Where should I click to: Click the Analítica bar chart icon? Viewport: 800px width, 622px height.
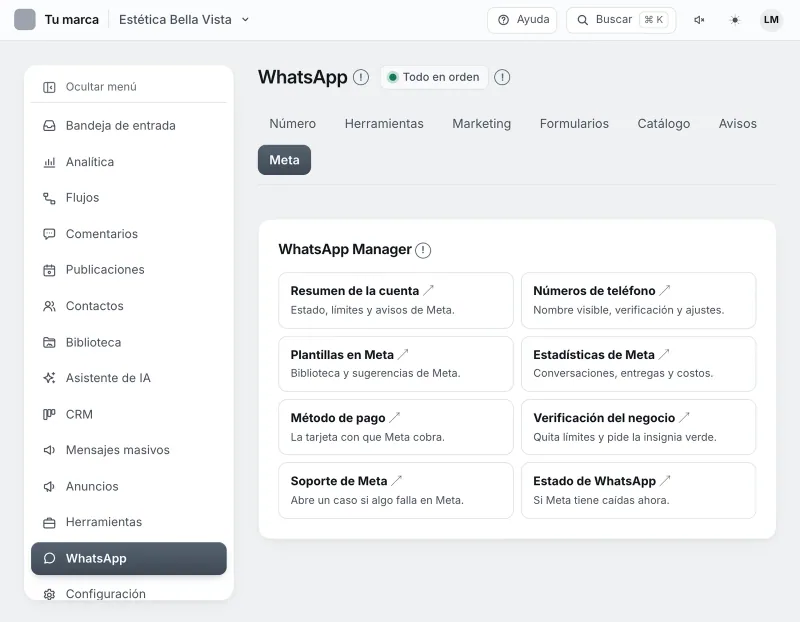coord(49,162)
